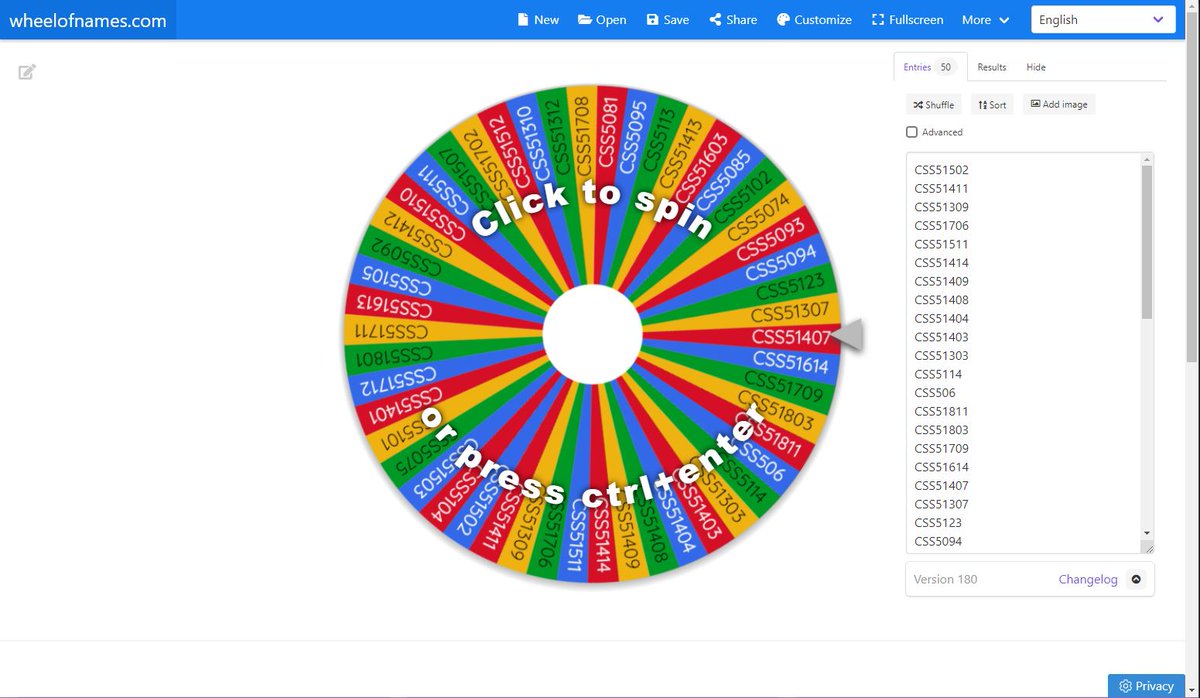Switch to Fullscreen mode

(907, 19)
